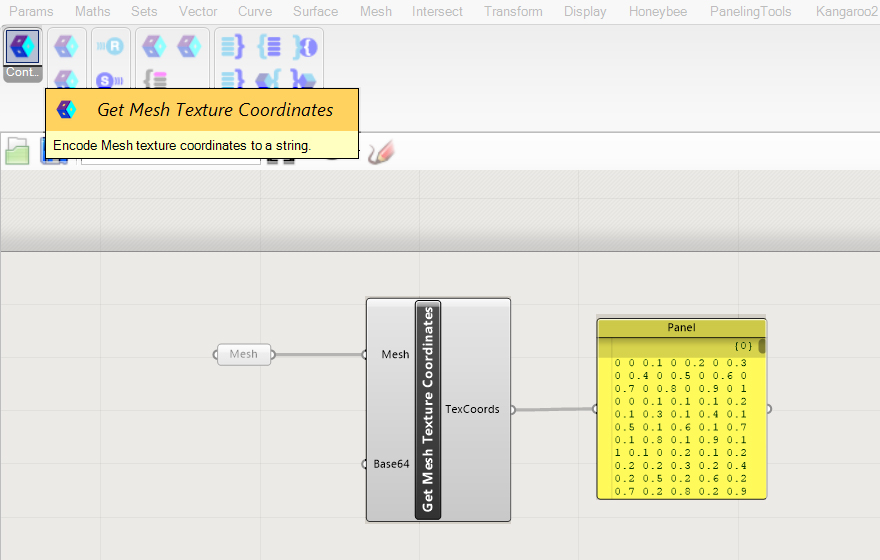The height and width of the screenshot is (560, 880).
Task: Click the green open-folder icon
Action: [18, 151]
